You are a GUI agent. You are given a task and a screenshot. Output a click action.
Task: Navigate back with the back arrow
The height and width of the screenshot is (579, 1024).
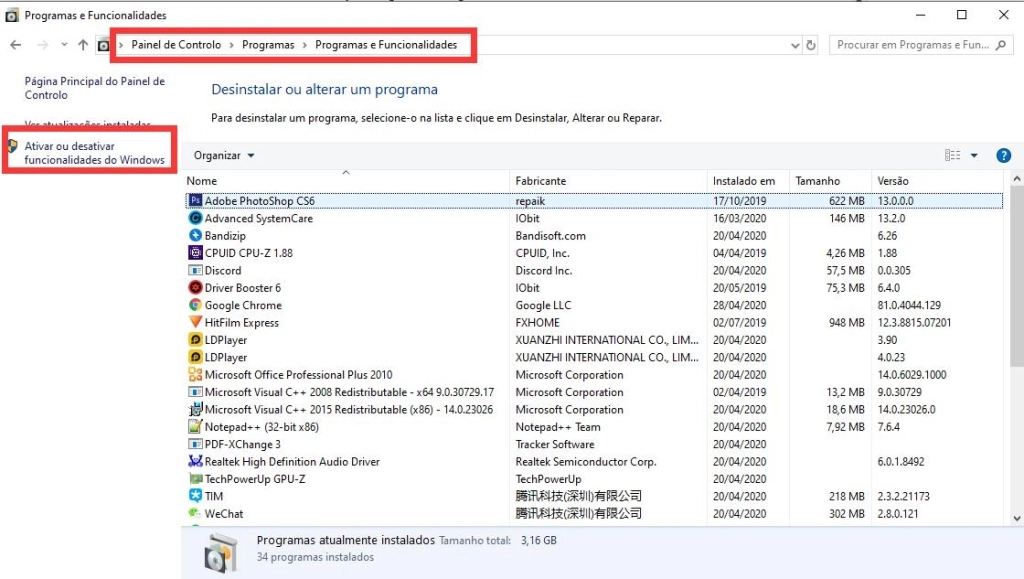pos(16,45)
